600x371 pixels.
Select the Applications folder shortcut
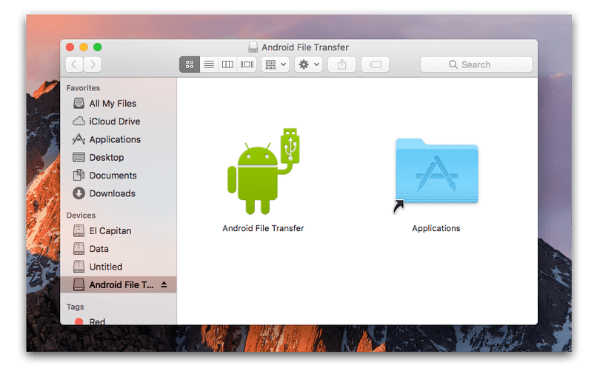click(x=436, y=172)
